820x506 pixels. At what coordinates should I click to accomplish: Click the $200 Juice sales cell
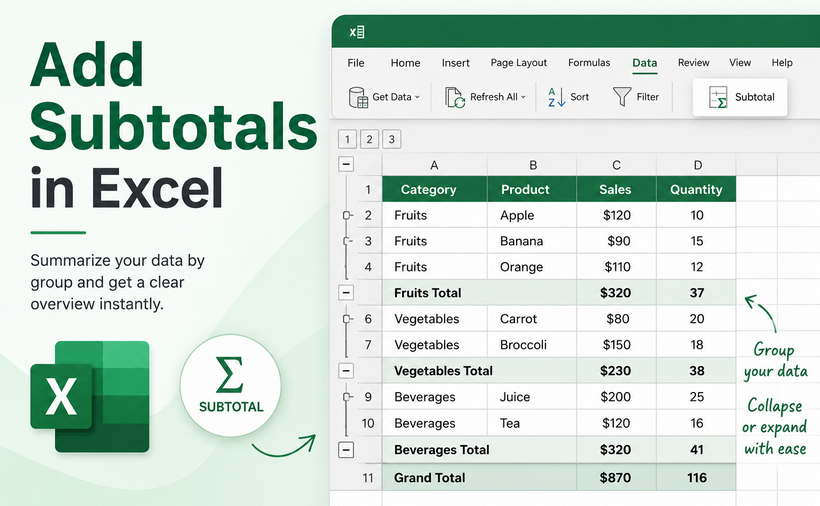(617, 397)
